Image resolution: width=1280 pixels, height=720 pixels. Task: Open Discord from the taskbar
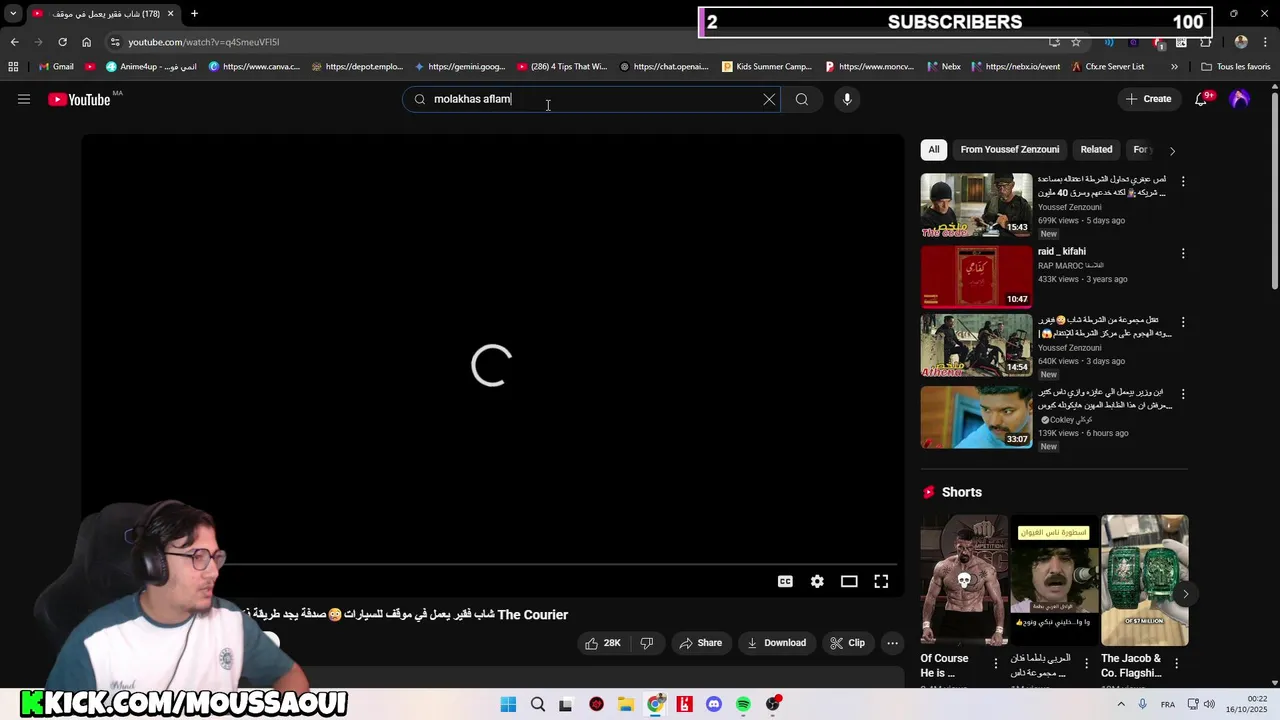click(714, 704)
